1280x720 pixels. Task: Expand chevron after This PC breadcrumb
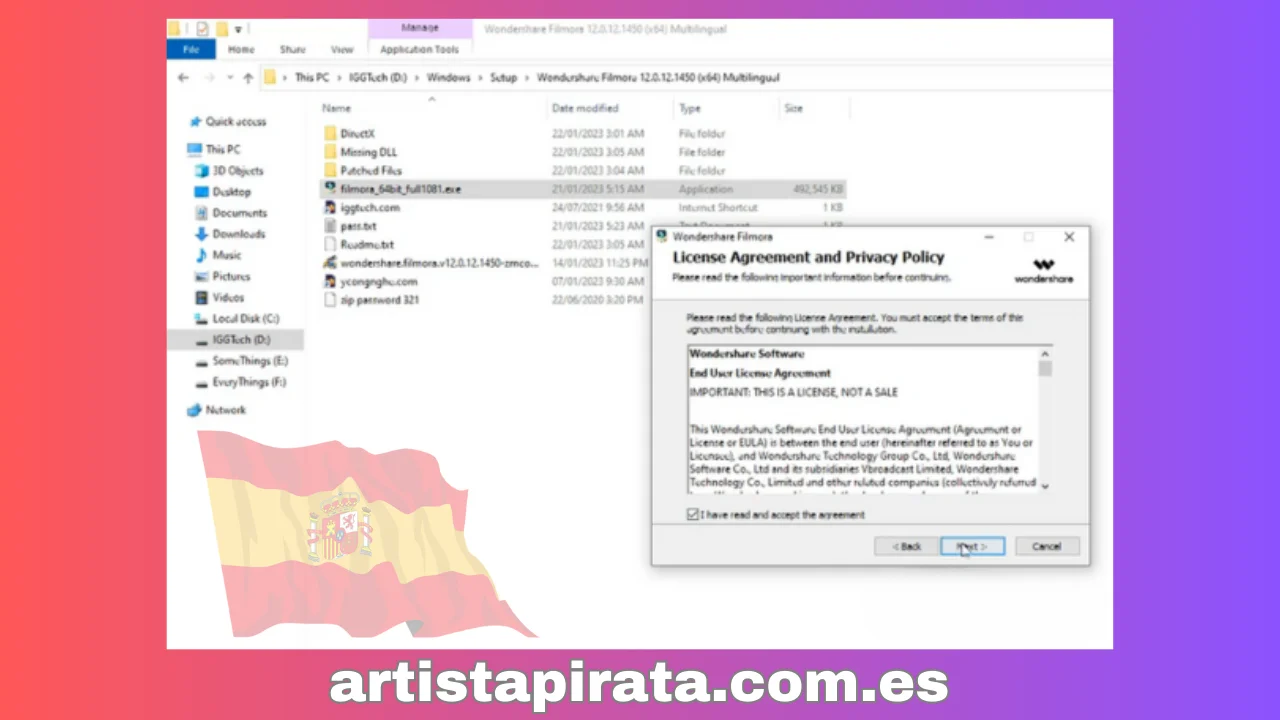(337, 77)
